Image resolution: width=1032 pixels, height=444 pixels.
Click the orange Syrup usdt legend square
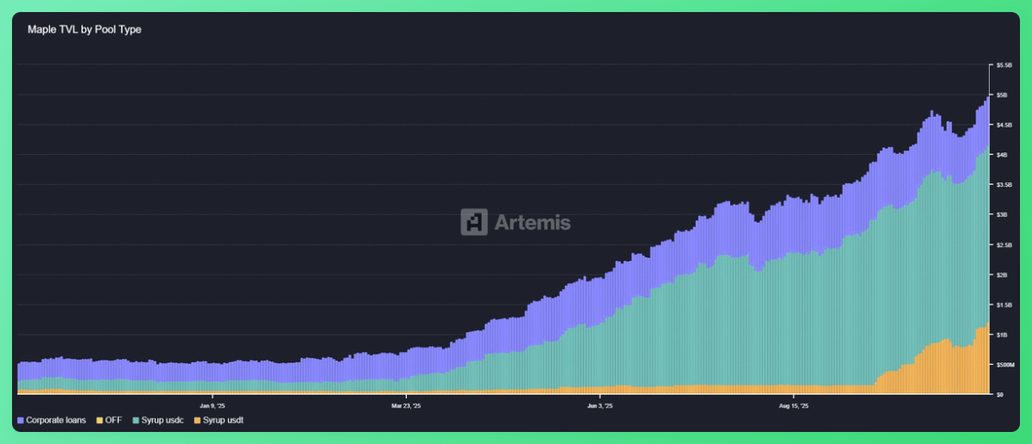pos(197,420)
